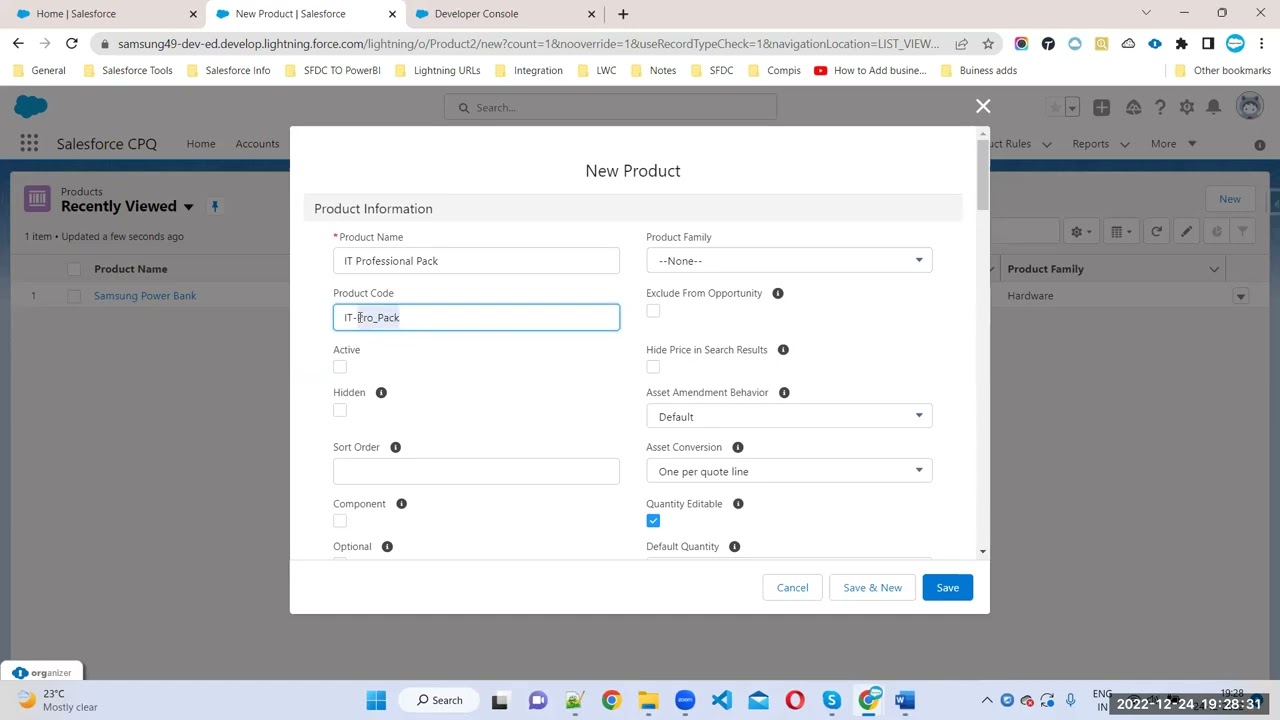Show info for Asset Amendment Behavior

click(784, 393)
